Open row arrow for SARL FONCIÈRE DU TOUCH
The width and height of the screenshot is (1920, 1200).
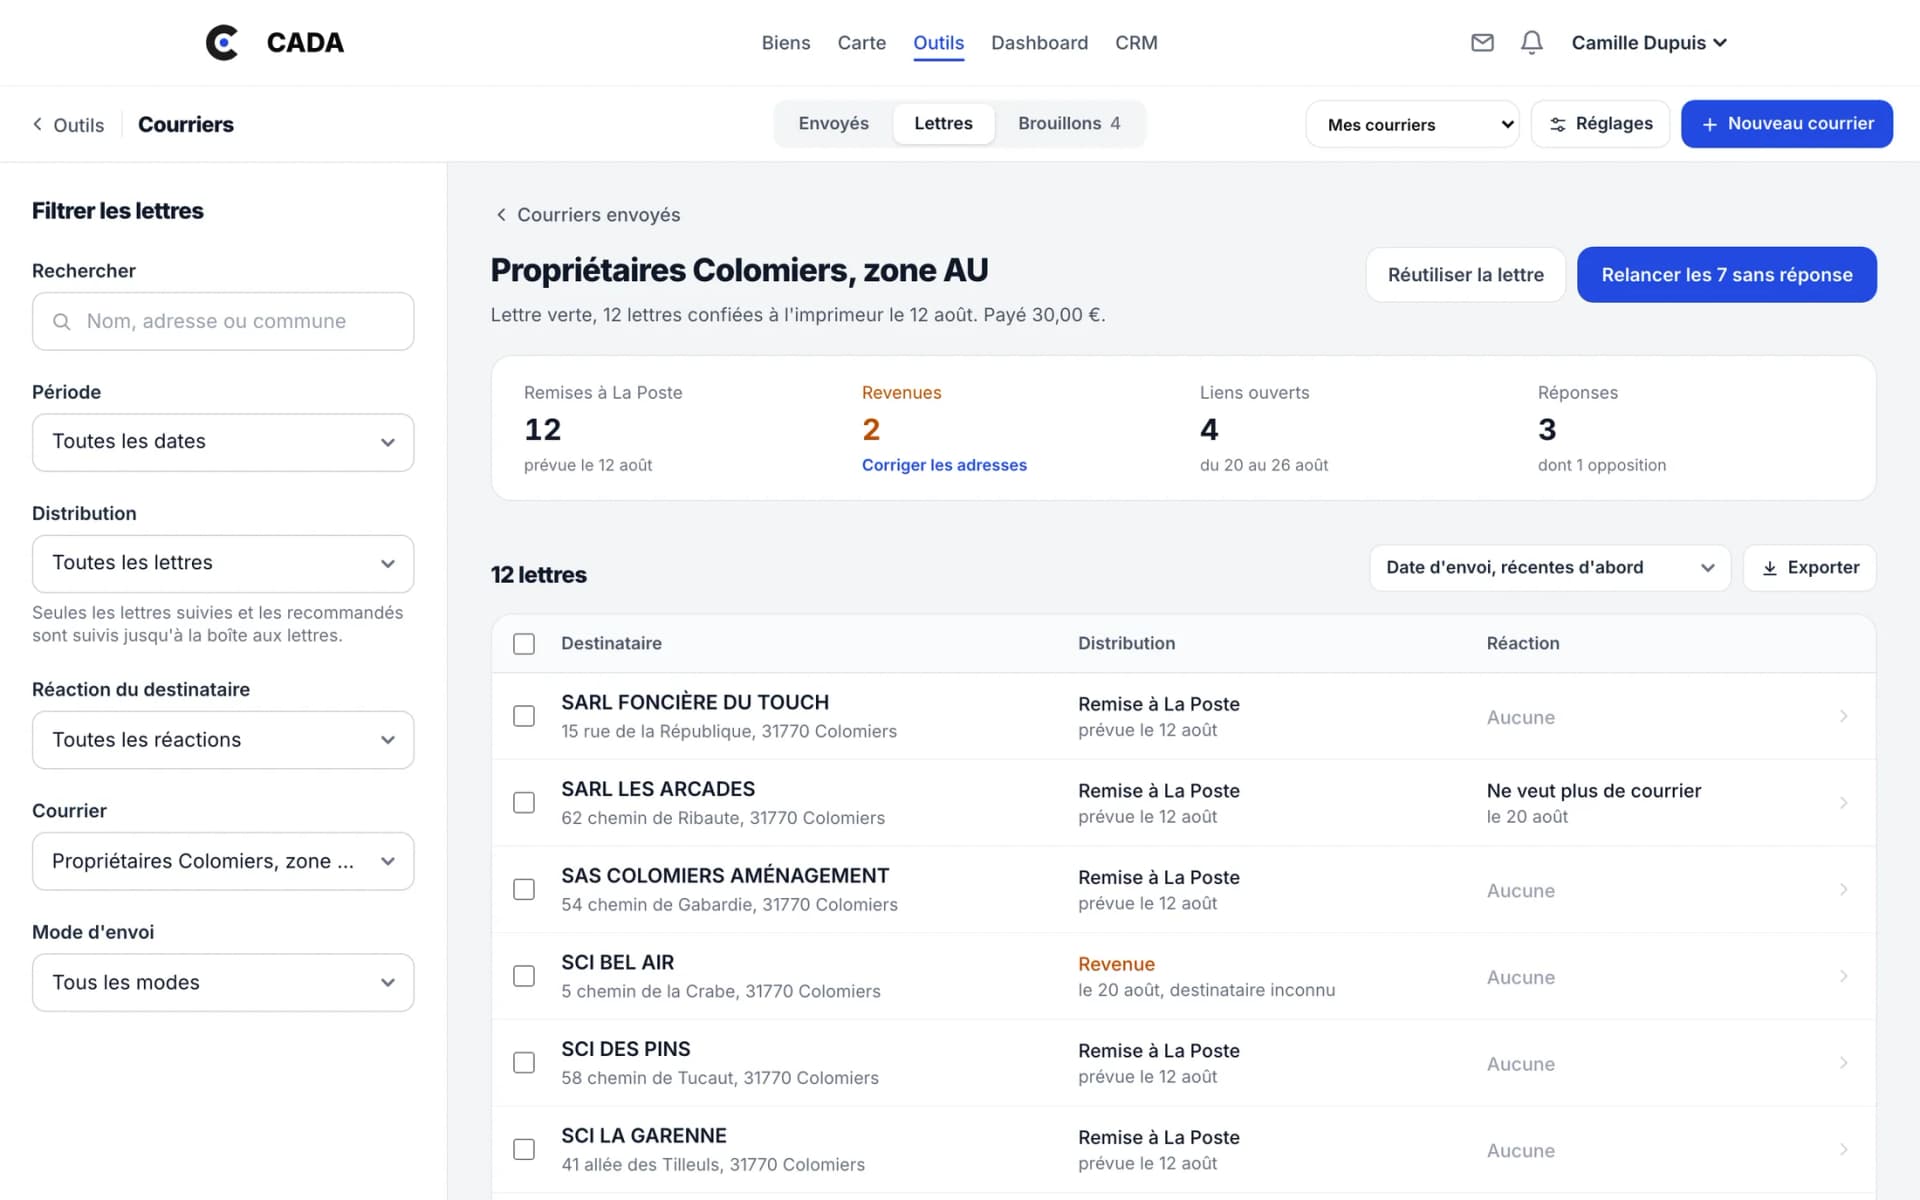[1843, 716]
